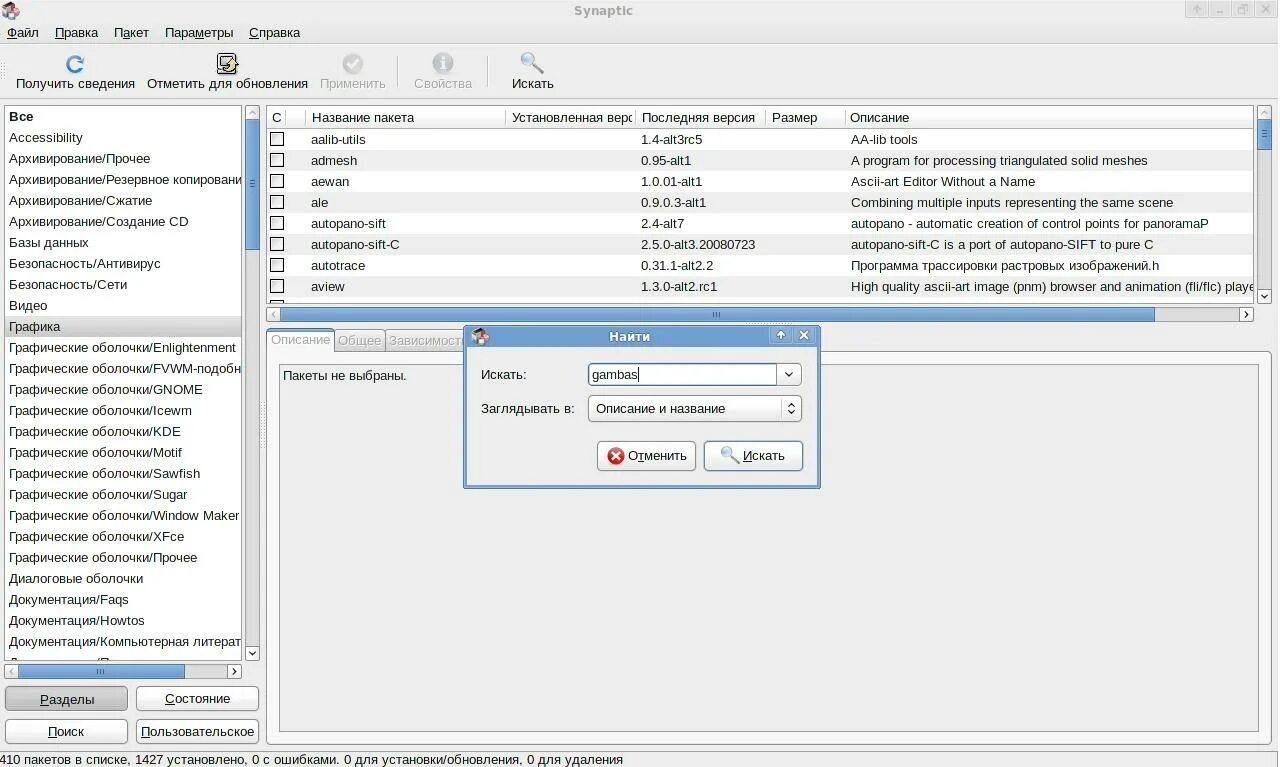Select Графические оболочки/GNOME category
Image resolution: width=1280 pixels, height=767 pixels.
(123, 389)
